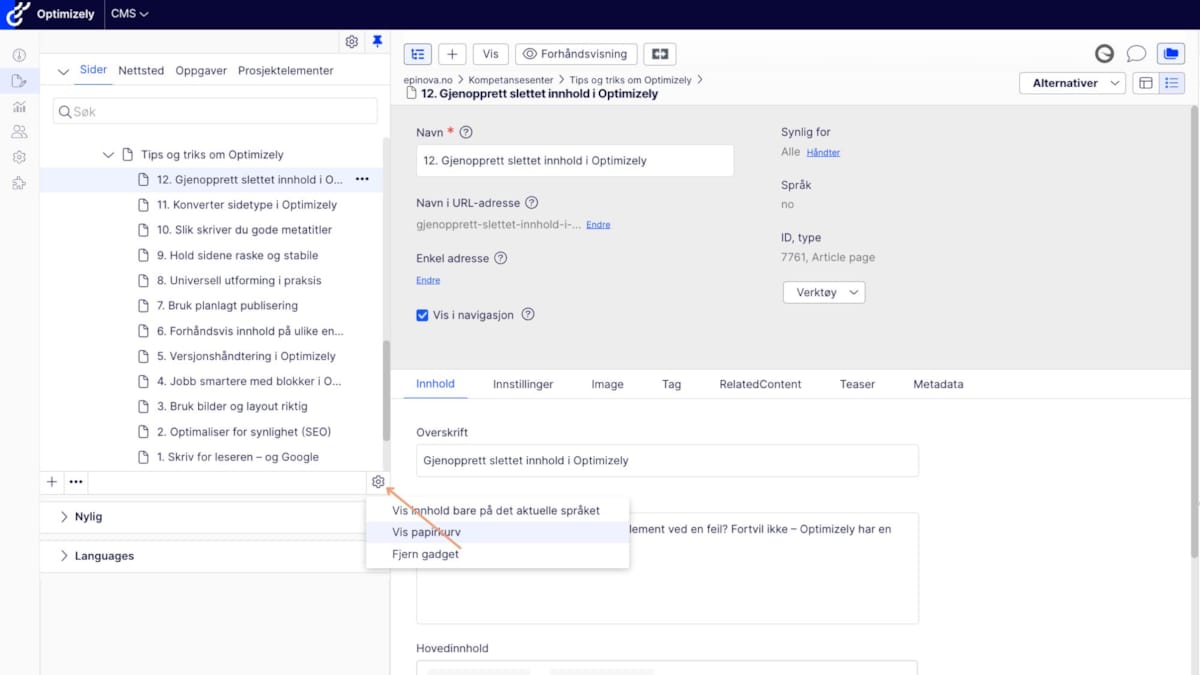Select page 7. Bruk planlagt publisering
The width and height of the screenshot is (1200, 675).
click(227, 306)
